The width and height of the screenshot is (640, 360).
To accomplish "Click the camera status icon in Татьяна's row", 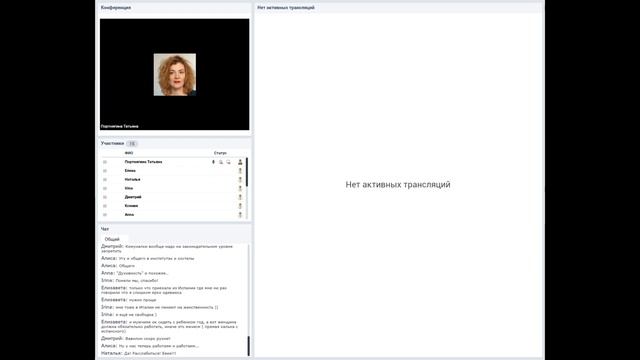I will 221,162.
